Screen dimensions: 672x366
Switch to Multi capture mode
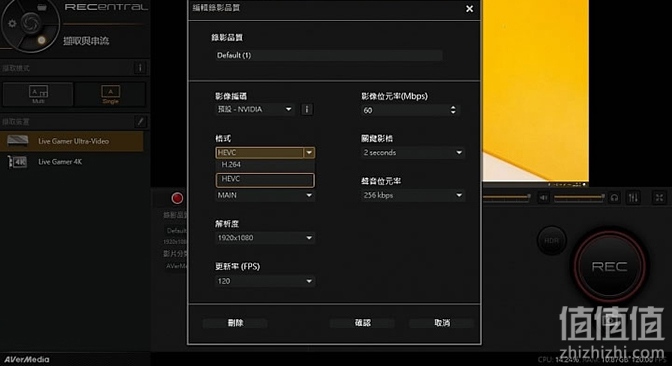pyautogui.click(x=38, y=95)
